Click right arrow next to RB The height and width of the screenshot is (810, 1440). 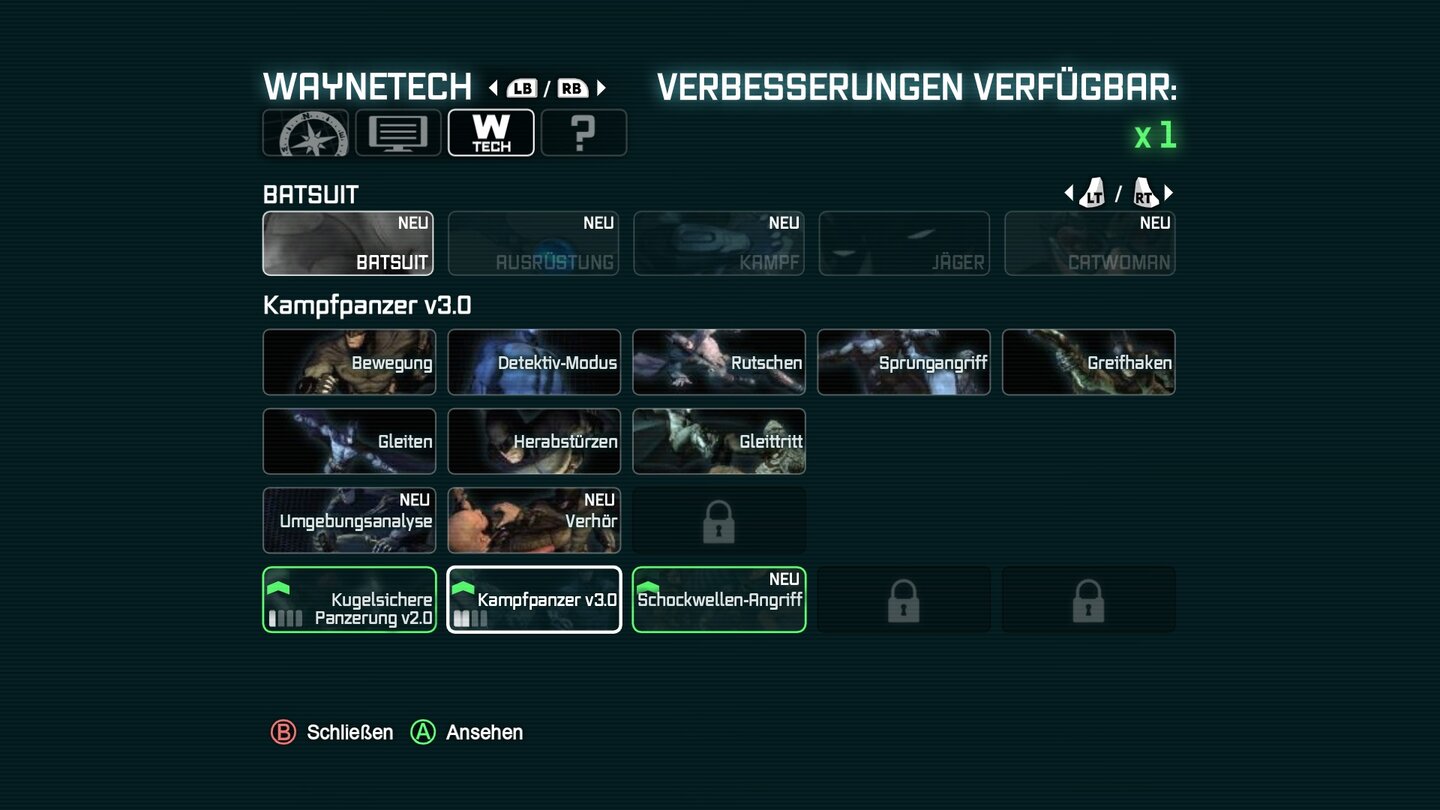[601, 88]
